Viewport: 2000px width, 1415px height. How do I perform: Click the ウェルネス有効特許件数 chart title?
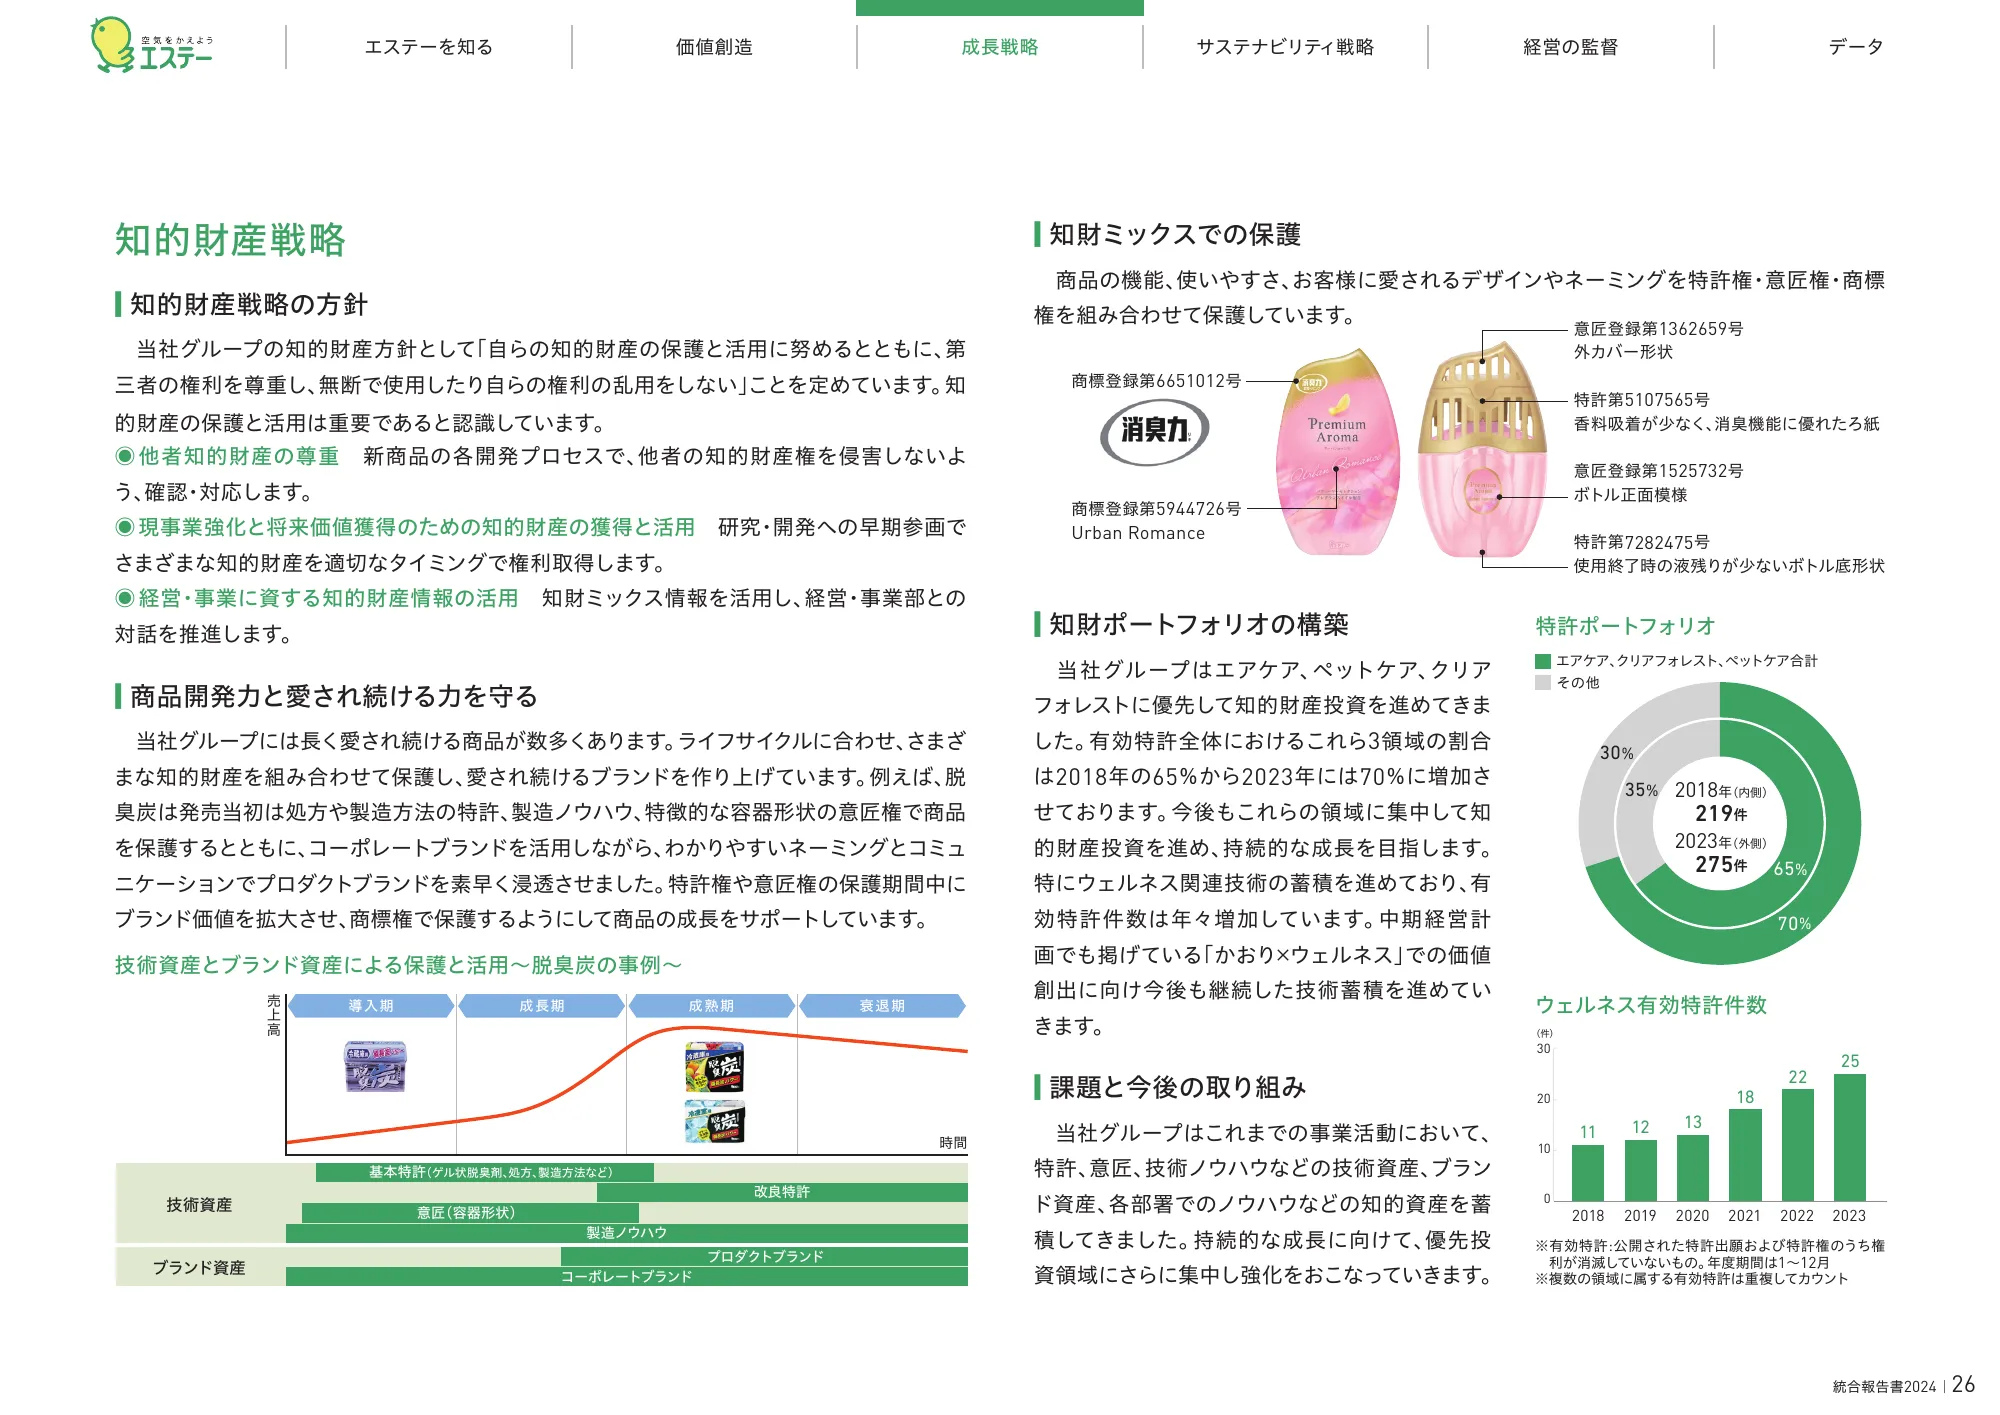coord(1651,1005)
